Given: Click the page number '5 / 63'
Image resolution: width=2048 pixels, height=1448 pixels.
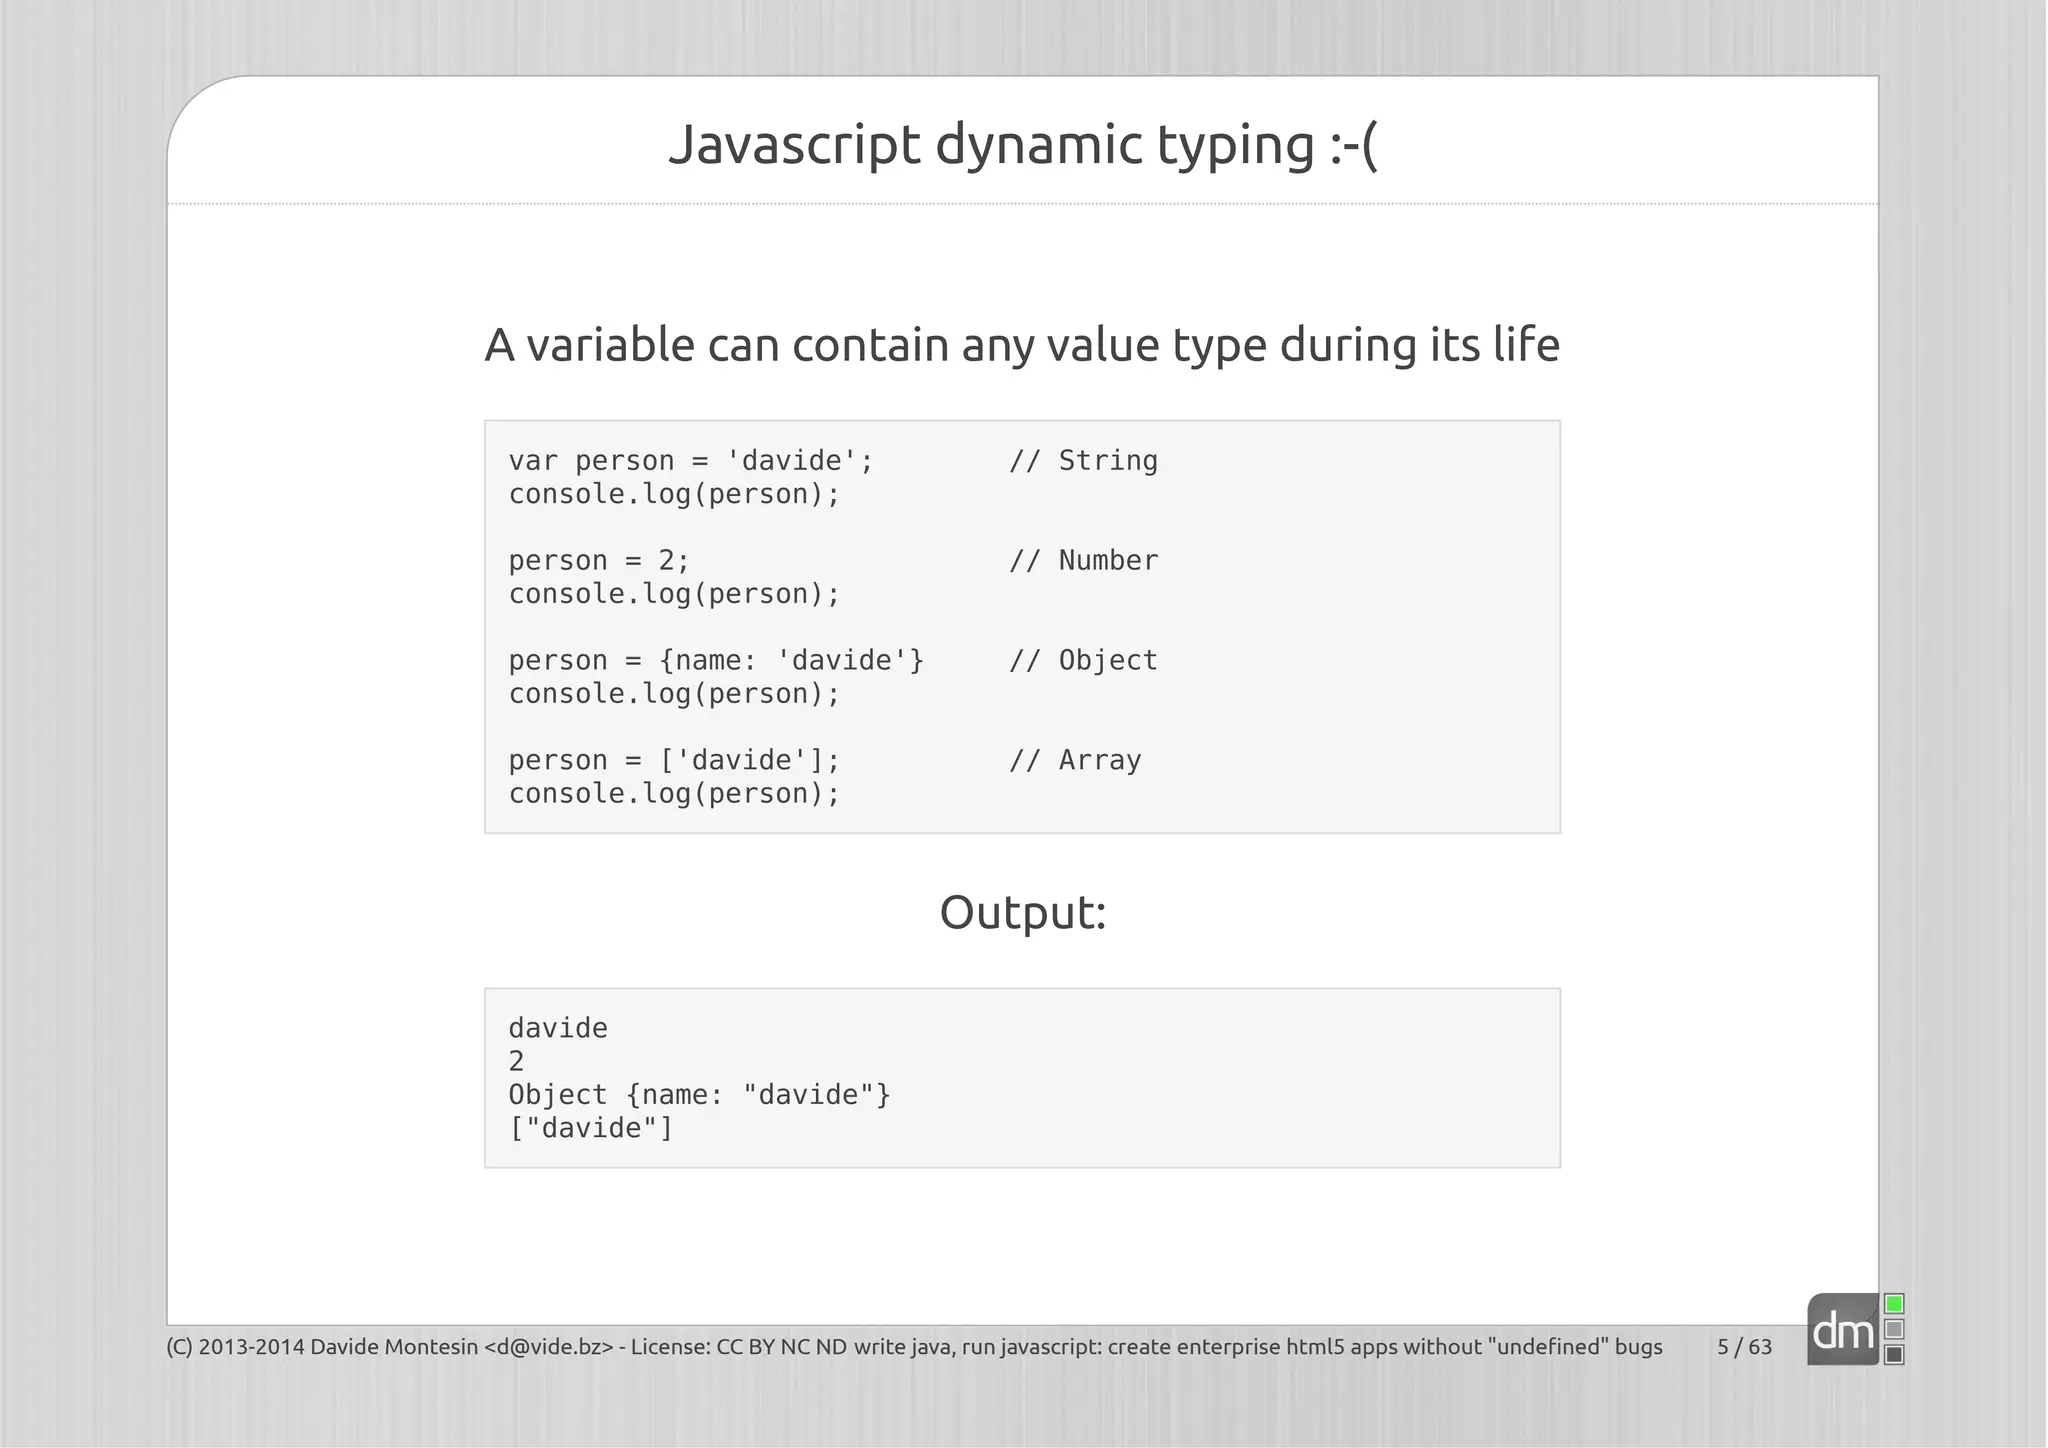Looking at the screenshot, I should tap(1744, 1347).
